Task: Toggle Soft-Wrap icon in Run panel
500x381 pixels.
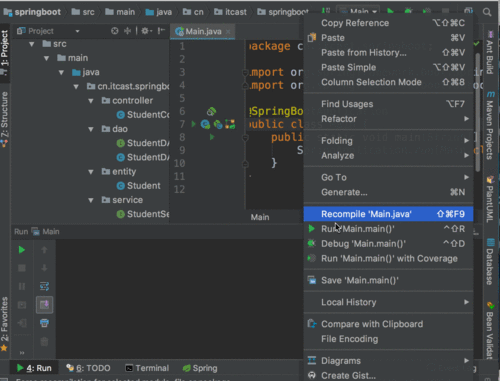Action: click(x=44, y=286)
